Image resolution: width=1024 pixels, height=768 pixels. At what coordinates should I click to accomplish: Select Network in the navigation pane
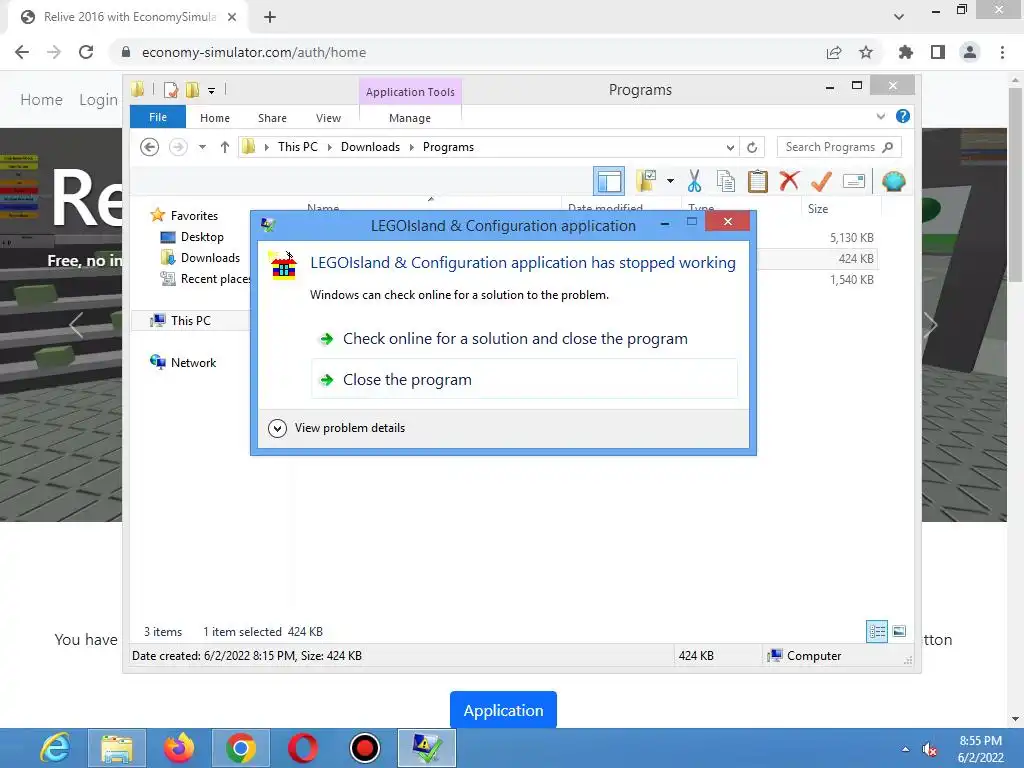tap(193, 362)
